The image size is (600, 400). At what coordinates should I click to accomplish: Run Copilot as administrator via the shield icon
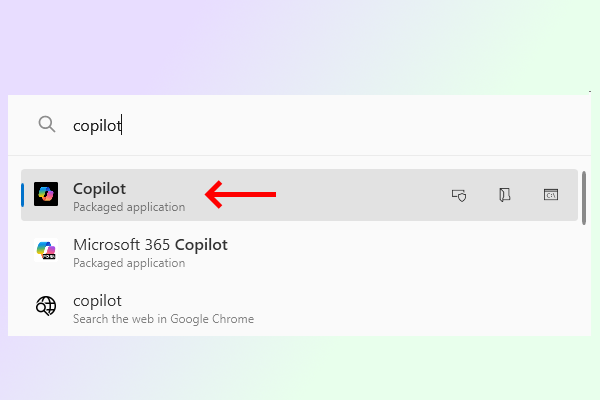coord(459,195)
